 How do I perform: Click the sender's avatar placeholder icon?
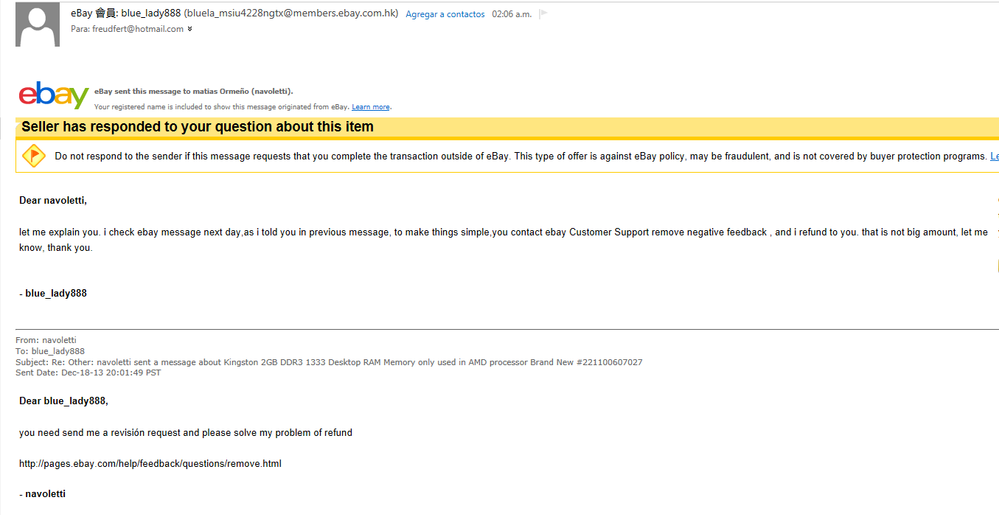point(38,25)
